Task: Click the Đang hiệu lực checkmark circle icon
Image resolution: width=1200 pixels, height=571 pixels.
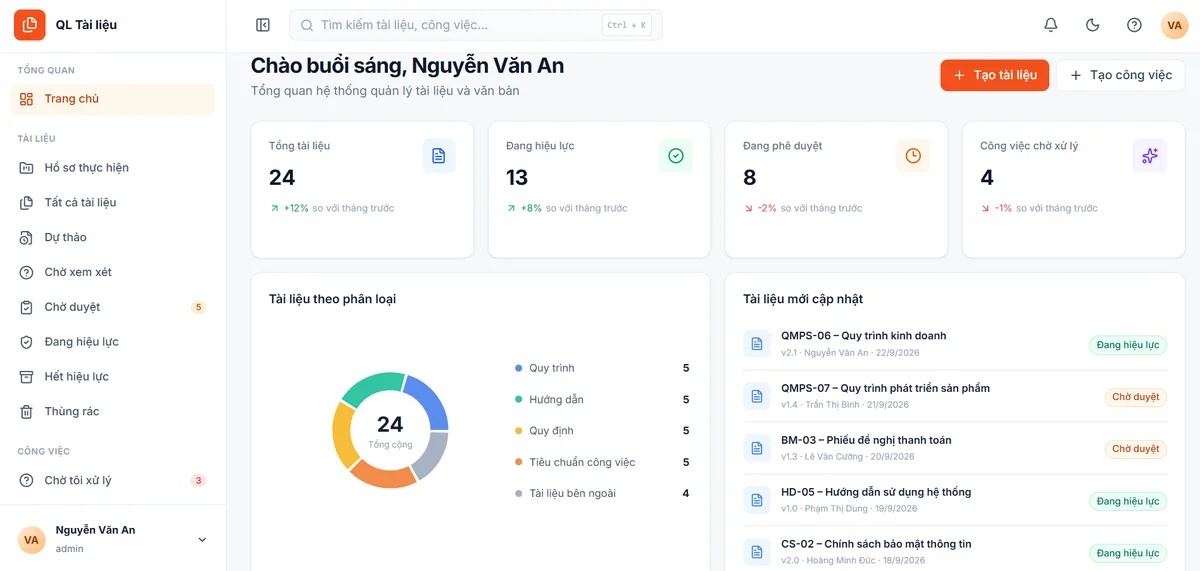Action: click(676, 156)
